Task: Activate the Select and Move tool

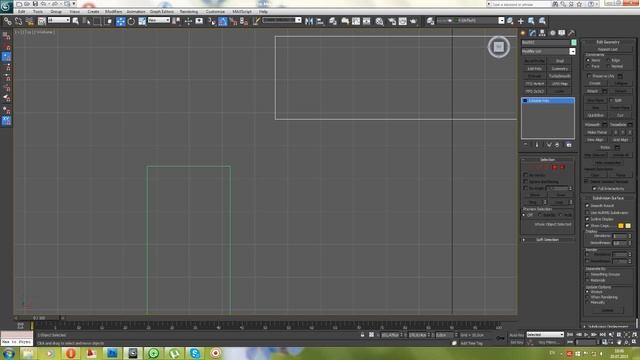Action: (x=120, y=21)
